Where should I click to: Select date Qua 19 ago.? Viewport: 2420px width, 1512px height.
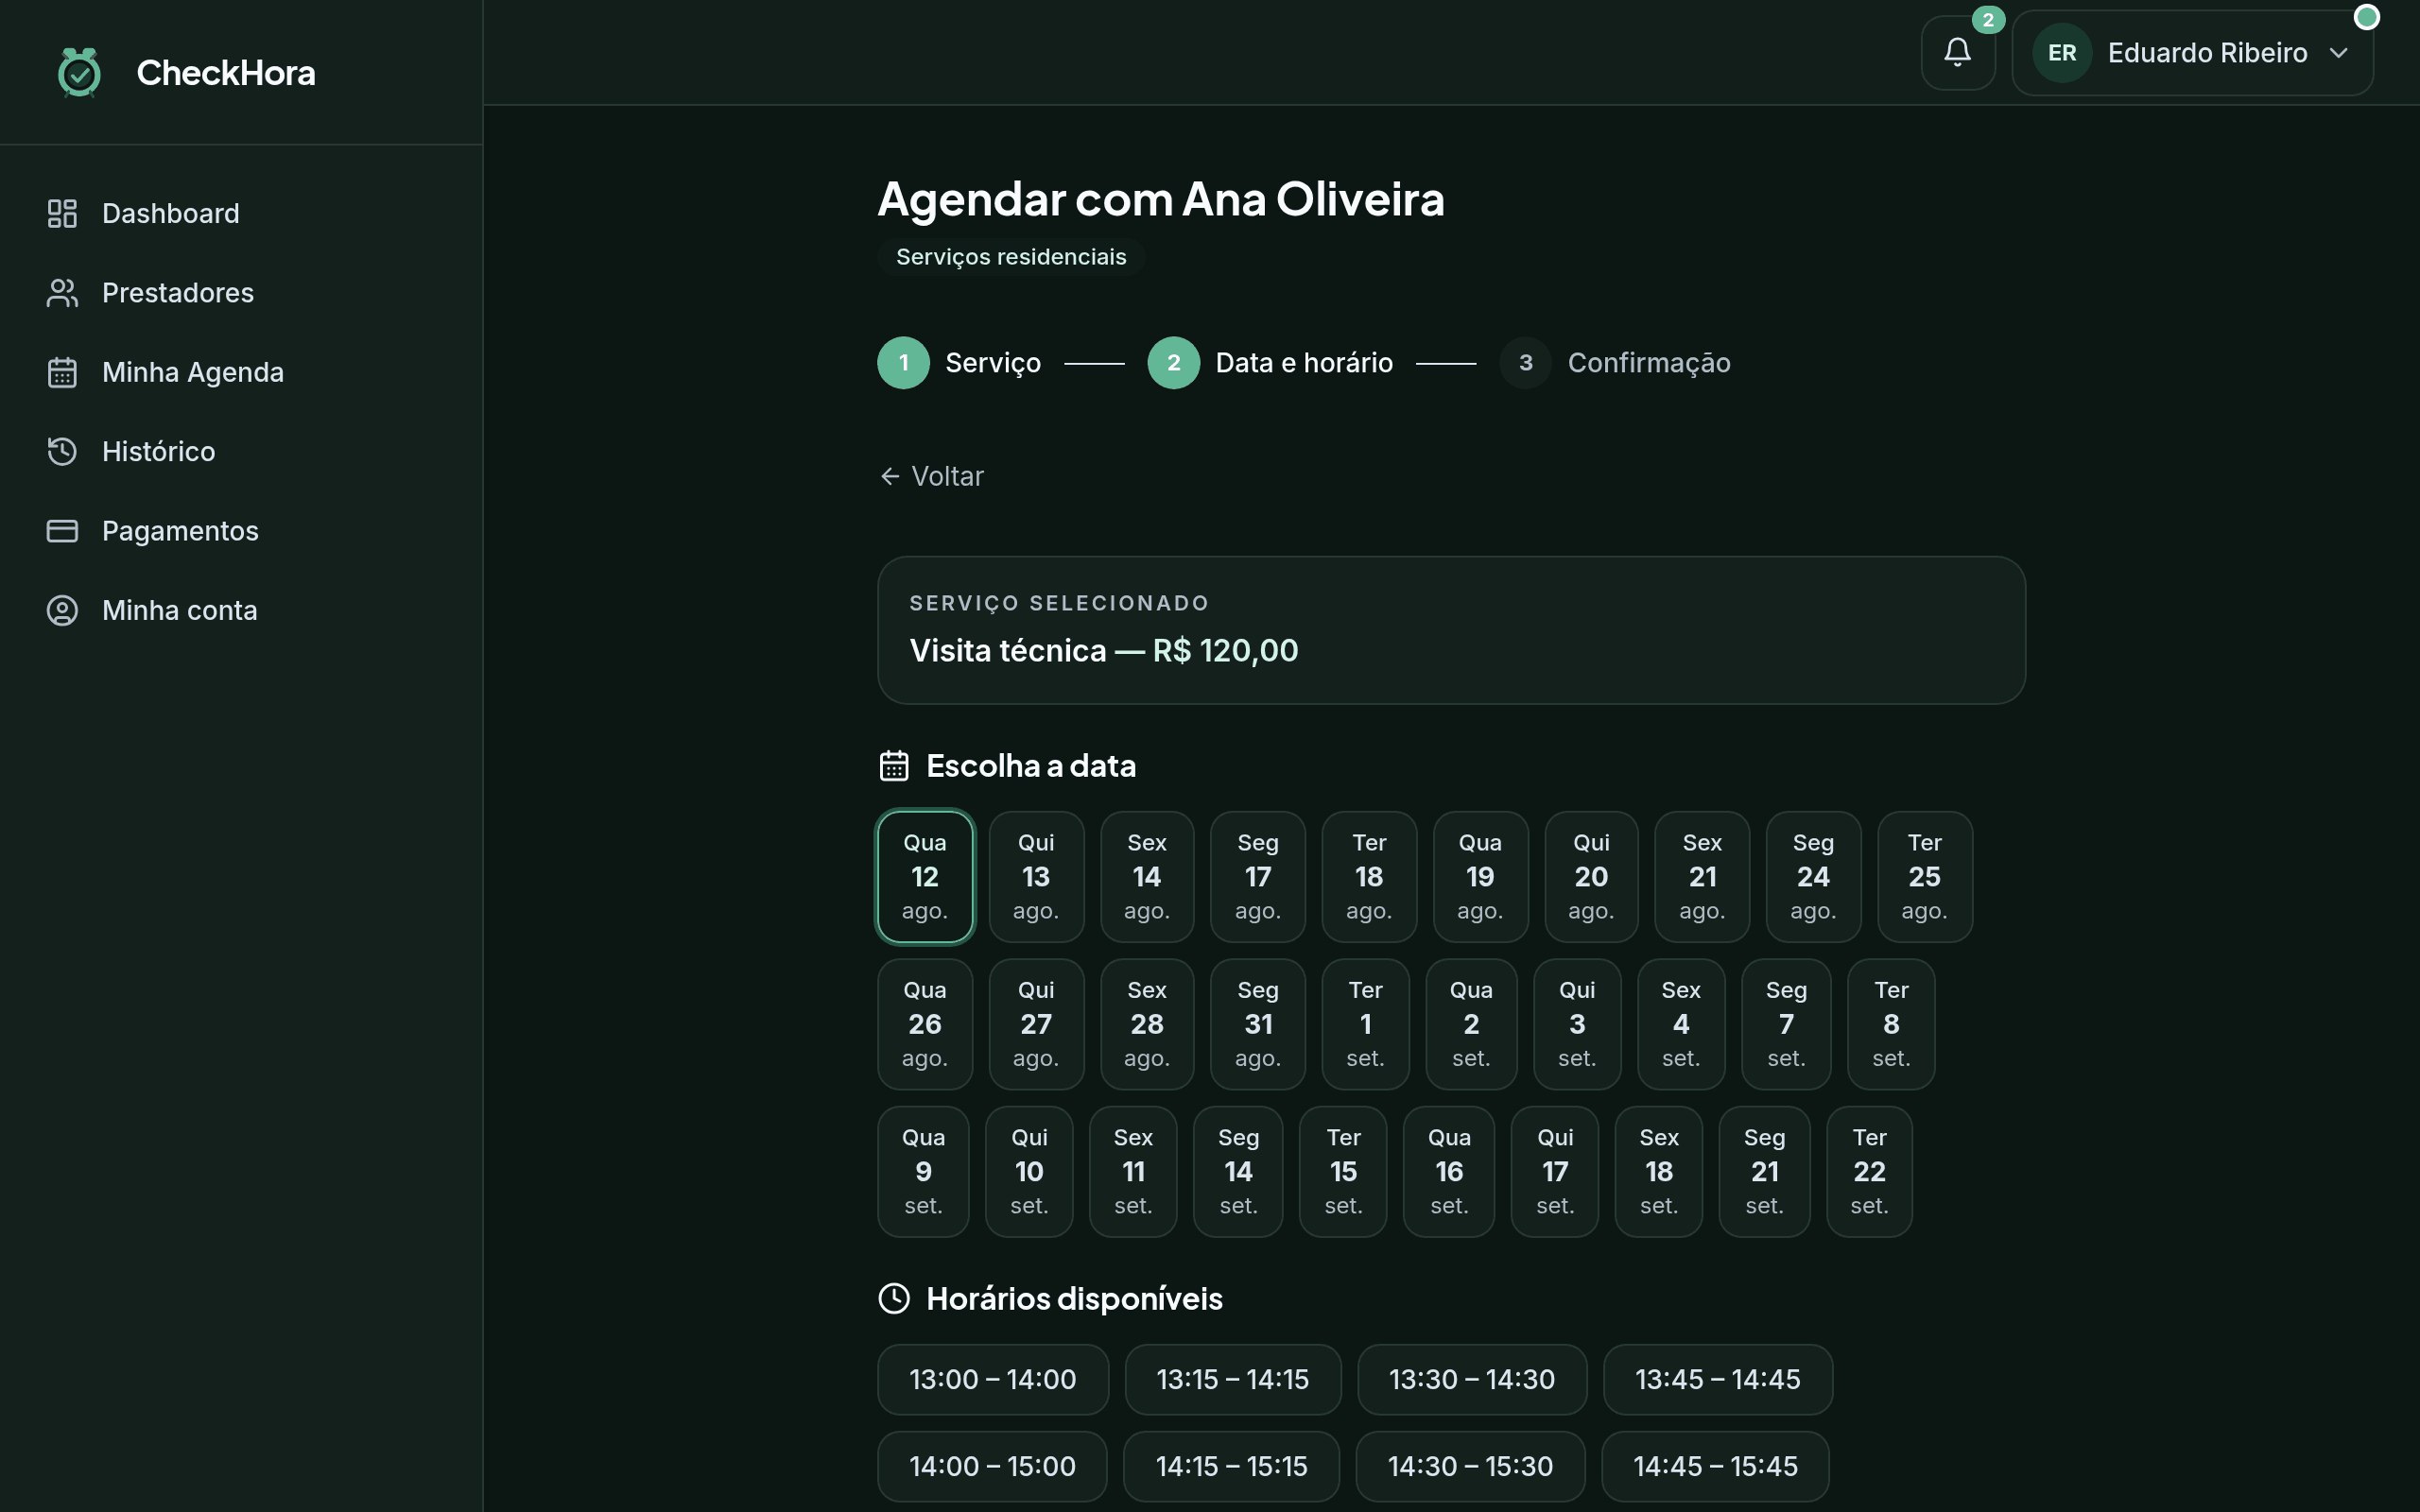[1480, 877]
